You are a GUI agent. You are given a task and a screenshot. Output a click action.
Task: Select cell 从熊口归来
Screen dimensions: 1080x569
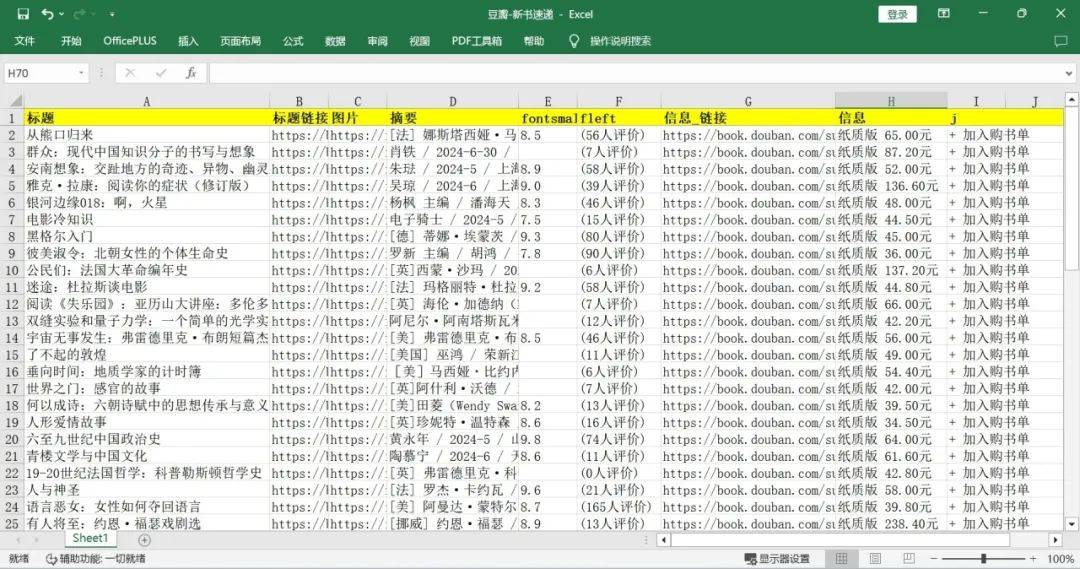pos(147,135)
